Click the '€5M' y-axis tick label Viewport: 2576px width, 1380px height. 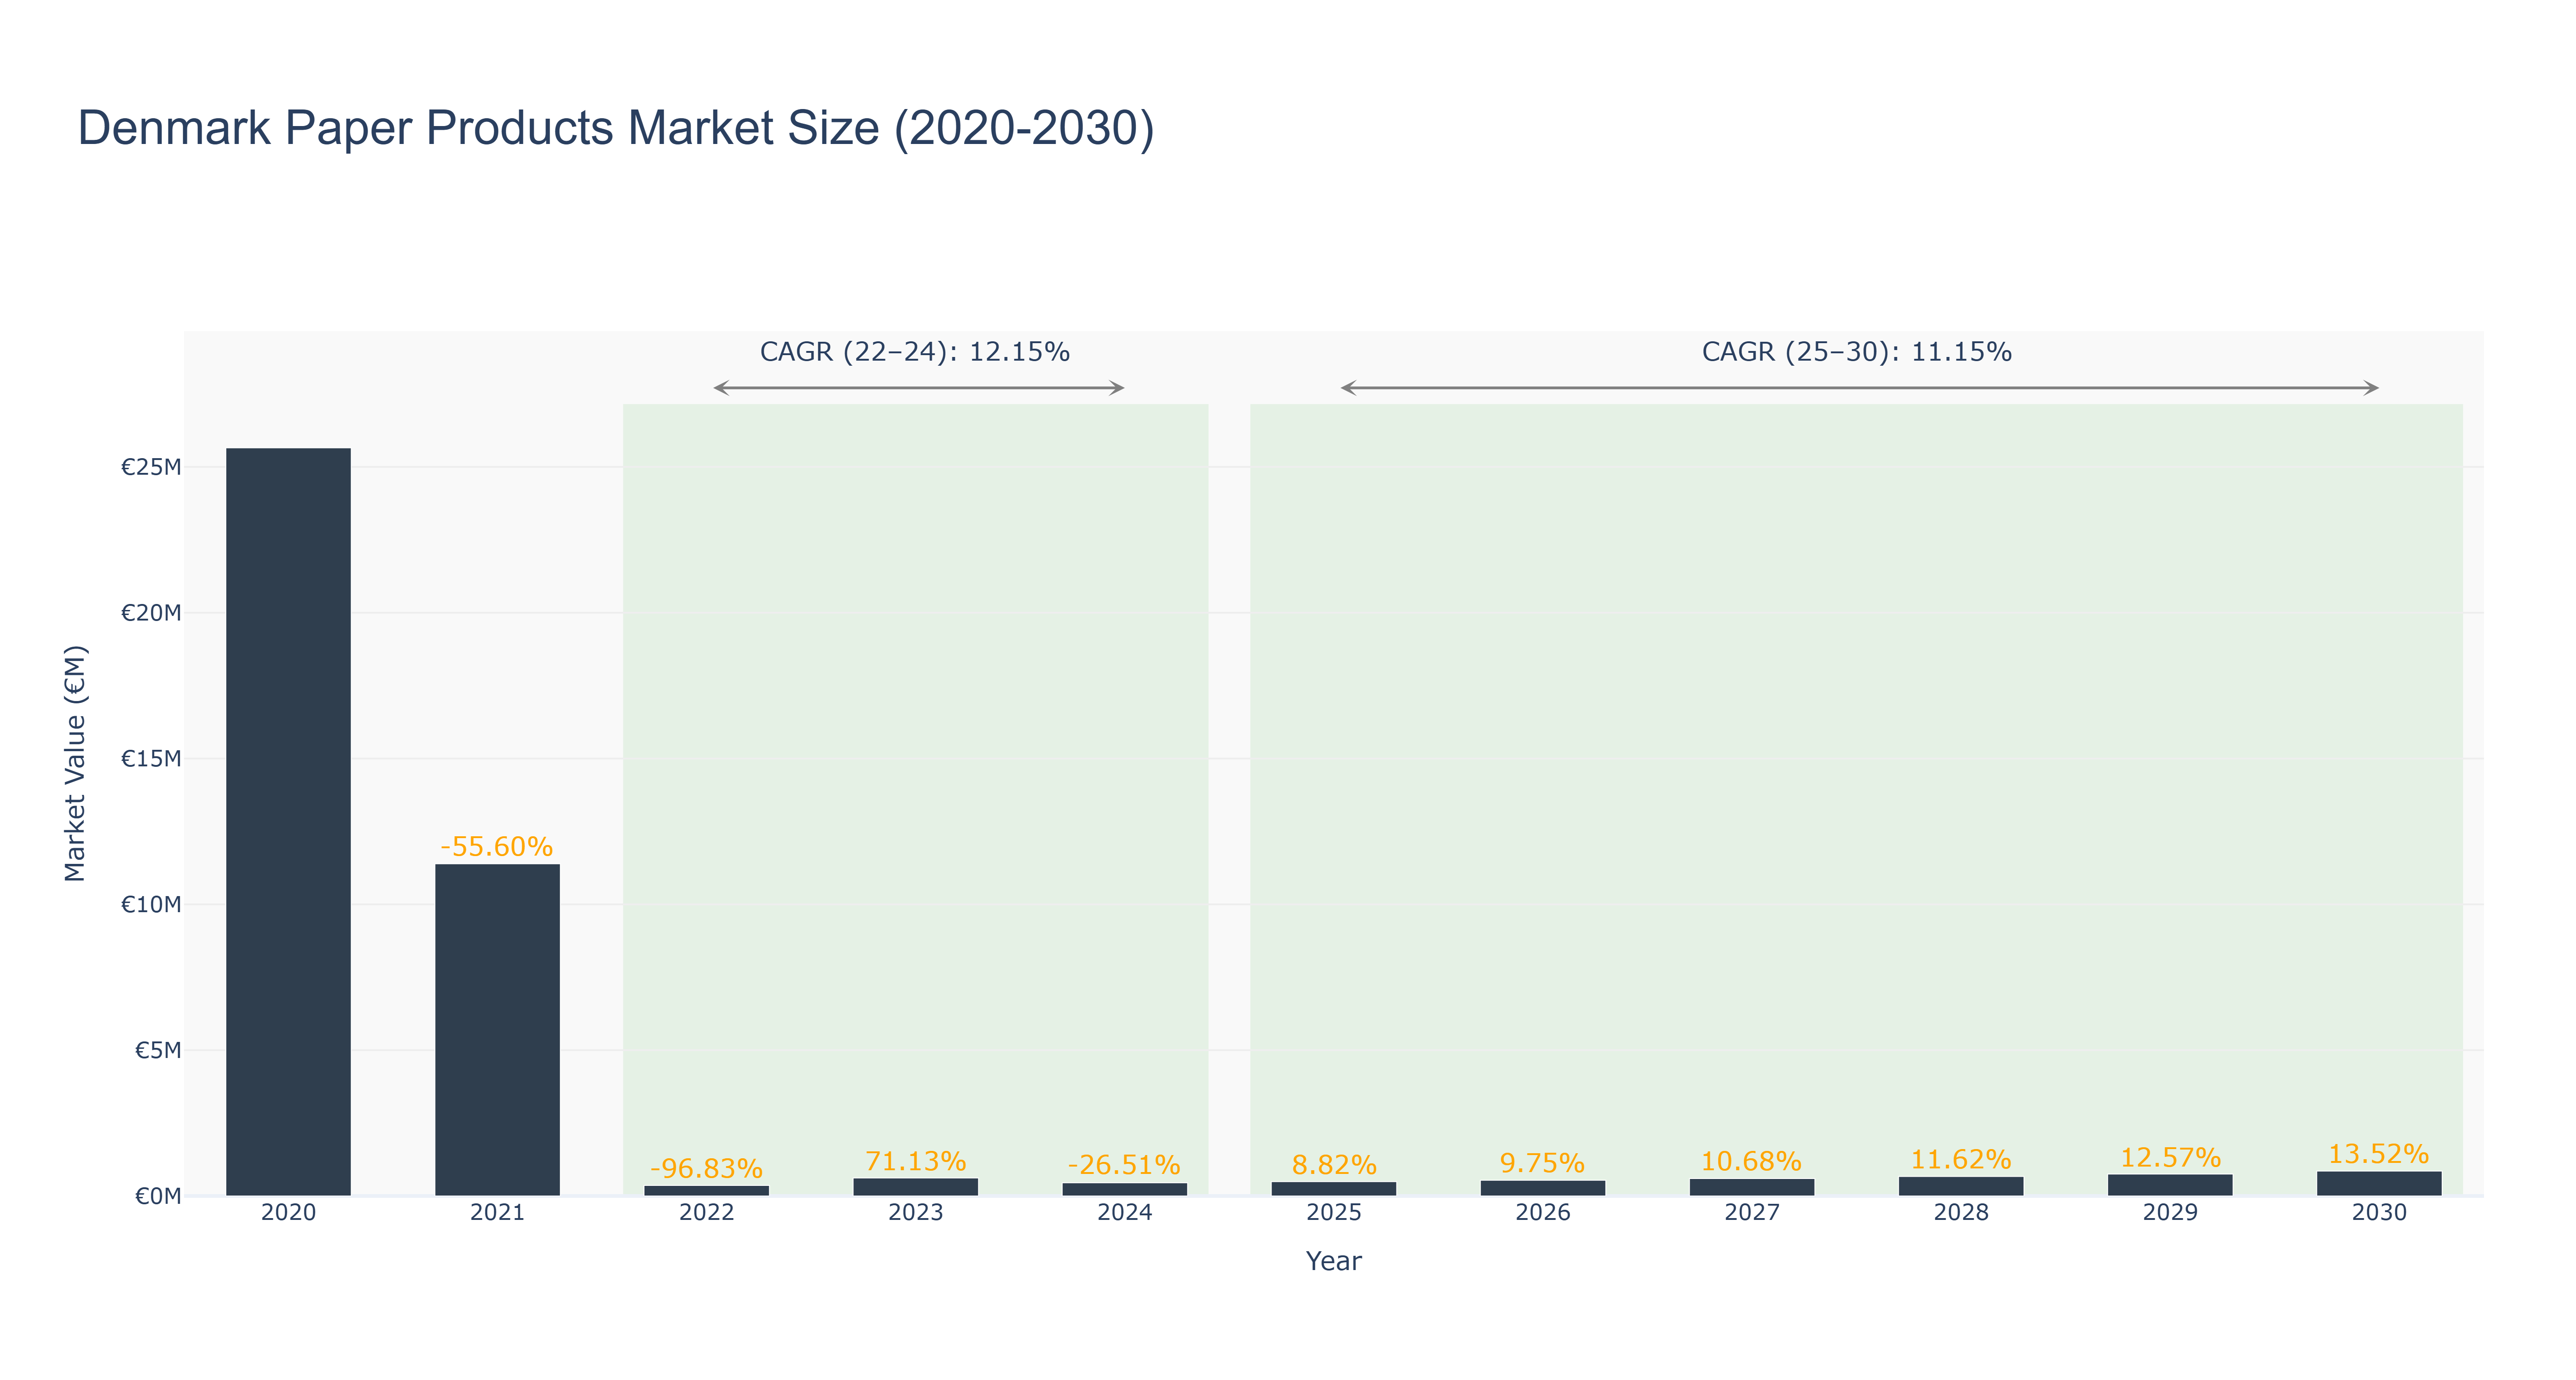[x=158, y=1050]
